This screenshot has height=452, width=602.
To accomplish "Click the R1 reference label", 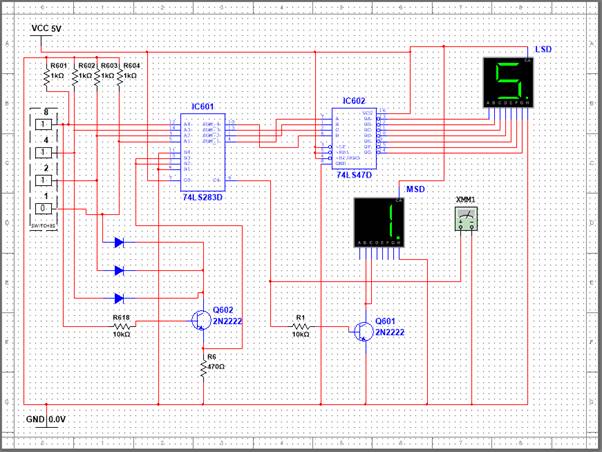I will click(301, 318).
